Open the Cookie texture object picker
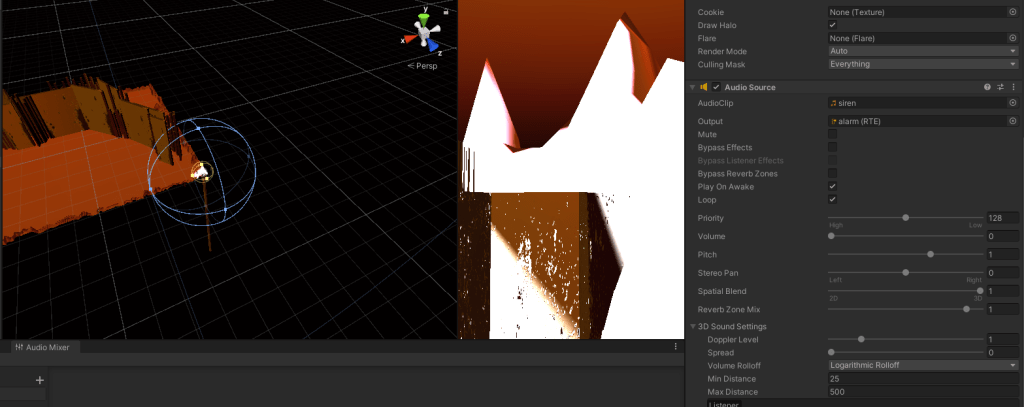 click(x=1012, y=12)
